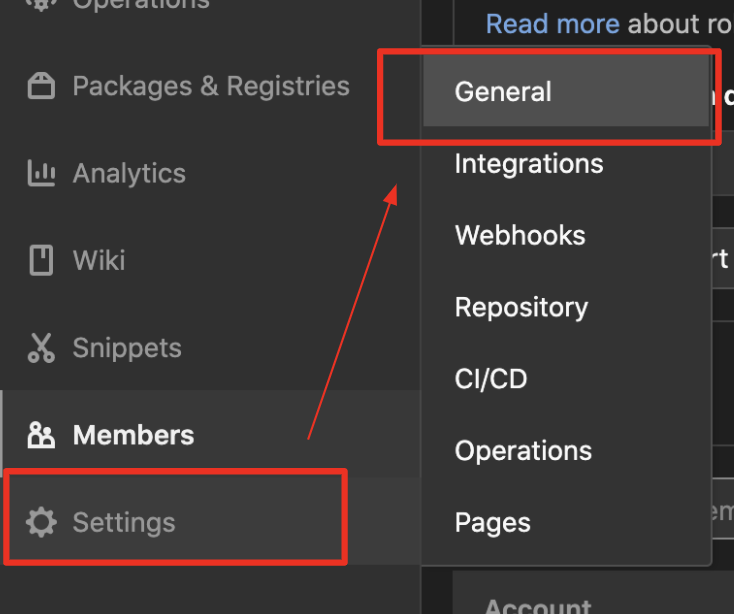The width and height of the screenshot is (734, 614).
Task: Select Webhooks from the settings submenu
Action: click(x=566, y=235)
